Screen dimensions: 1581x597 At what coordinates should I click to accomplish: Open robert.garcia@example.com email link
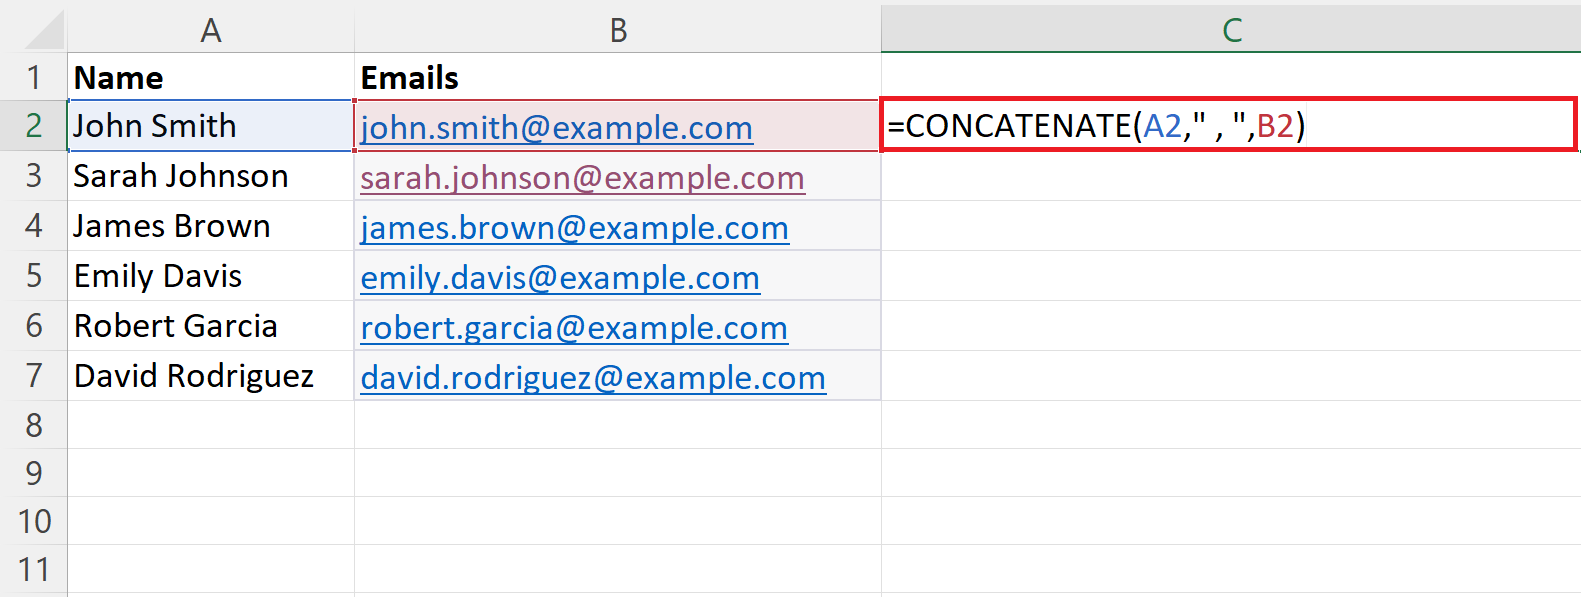(574, 328)
